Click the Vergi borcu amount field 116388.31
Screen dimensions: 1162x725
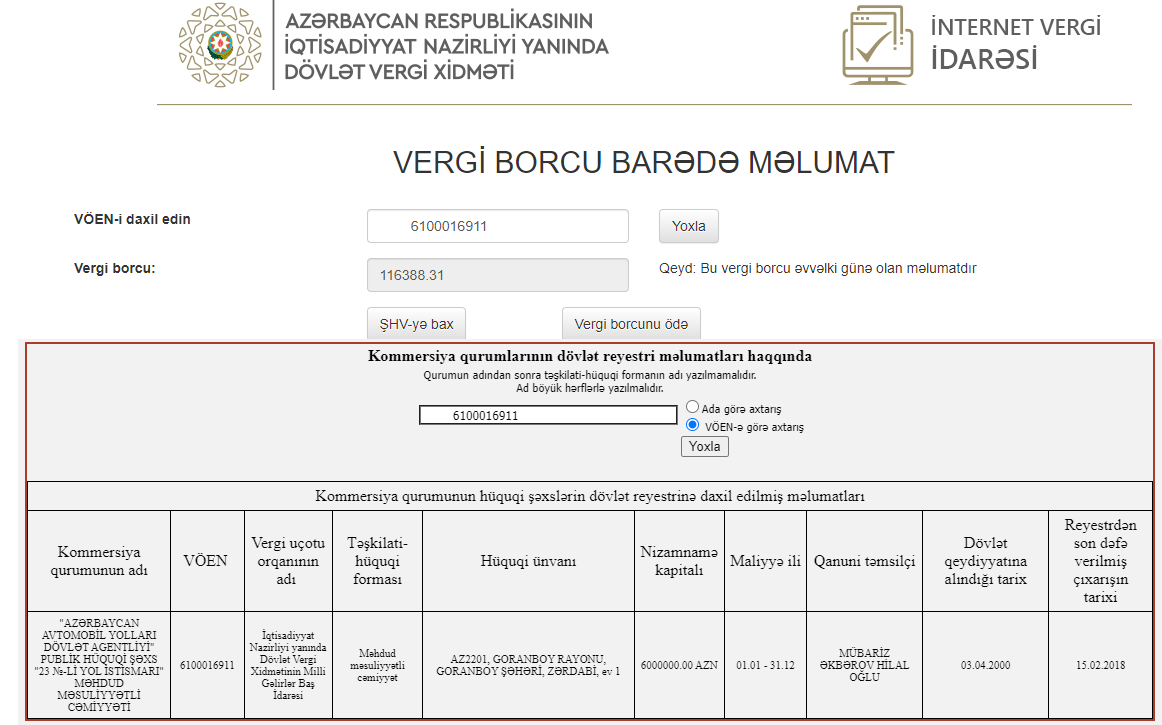pyautogui.click(x=498, y=275)
